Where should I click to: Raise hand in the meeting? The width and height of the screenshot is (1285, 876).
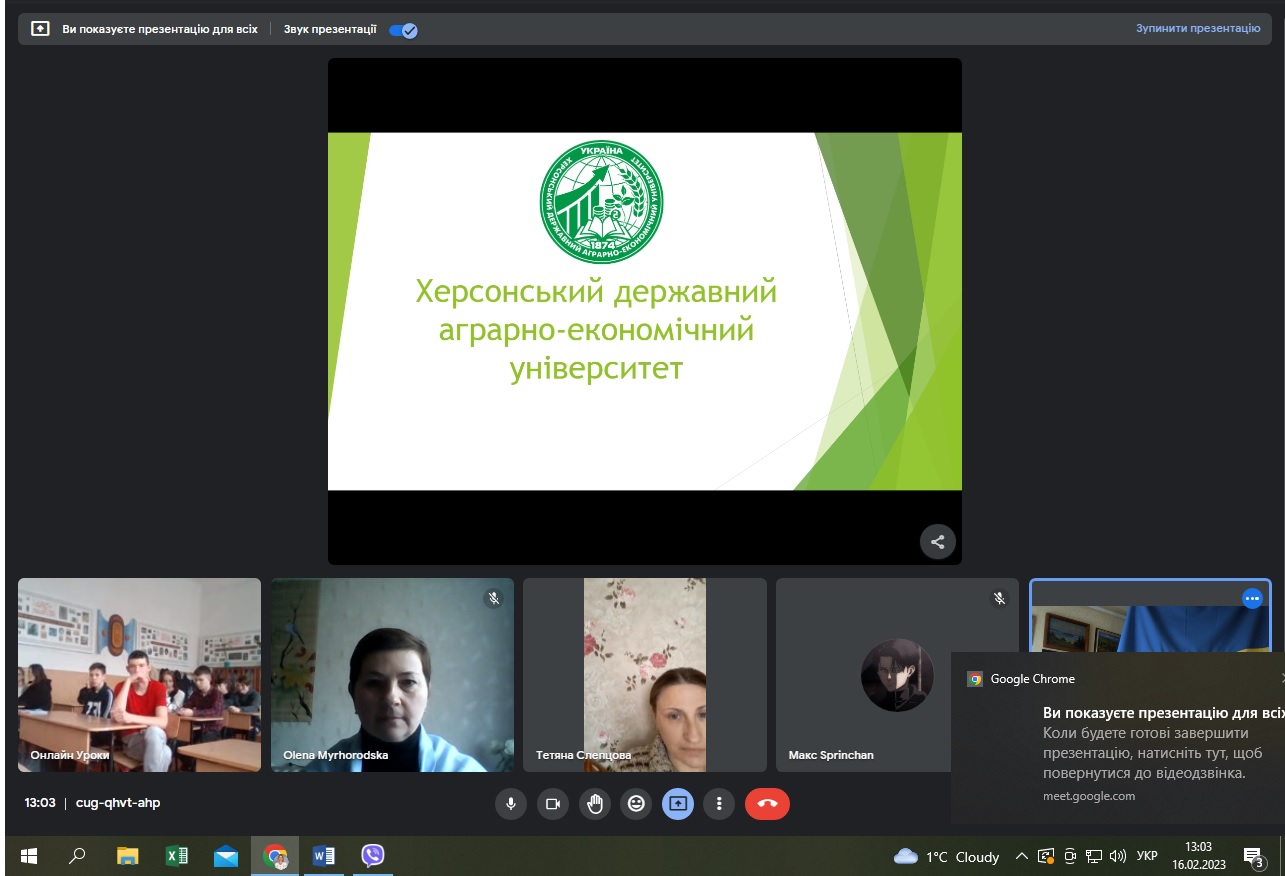pos(595,804)
